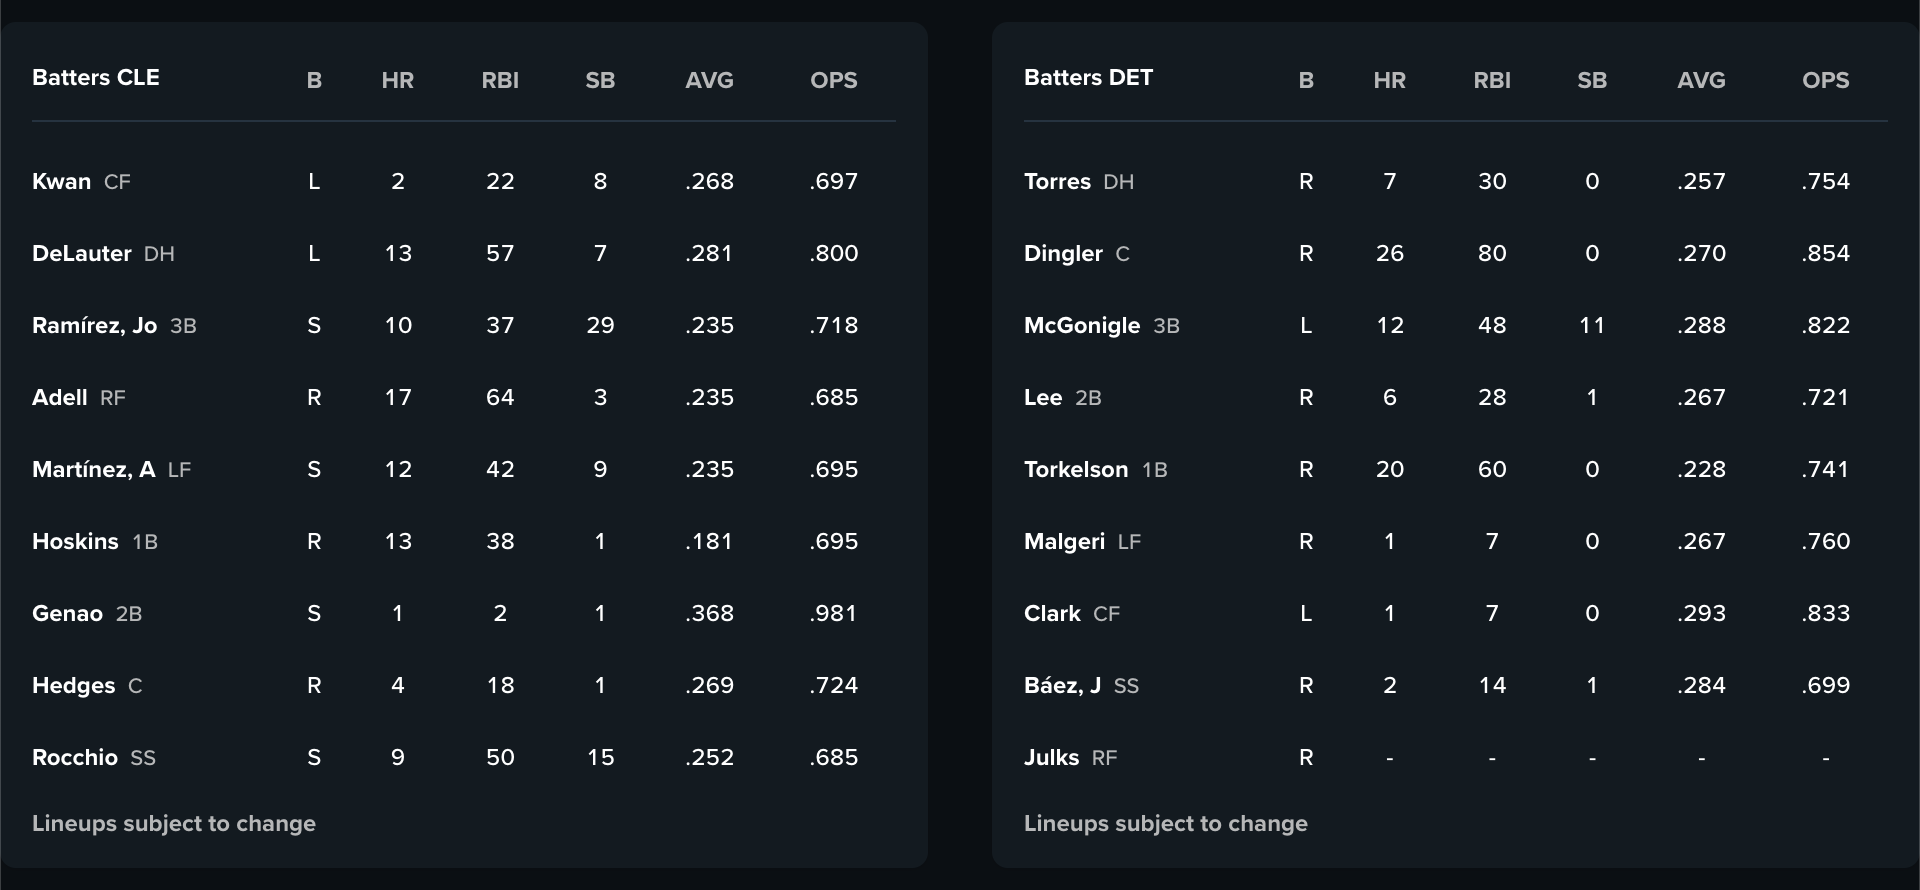The height and width of the screenshot is (890, 1920).
Task: Open Torkelson's player page
Action: tap(1076, 469)
